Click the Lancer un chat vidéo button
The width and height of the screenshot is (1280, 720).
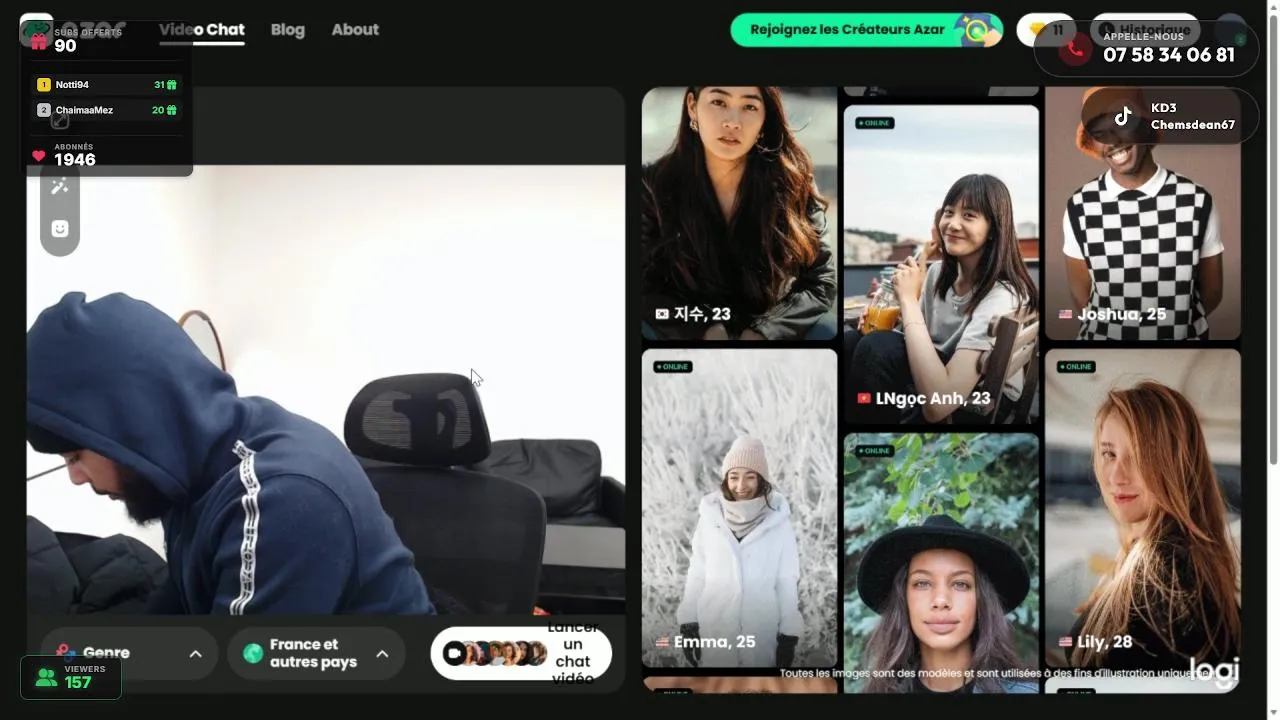[x=521, y=653]
